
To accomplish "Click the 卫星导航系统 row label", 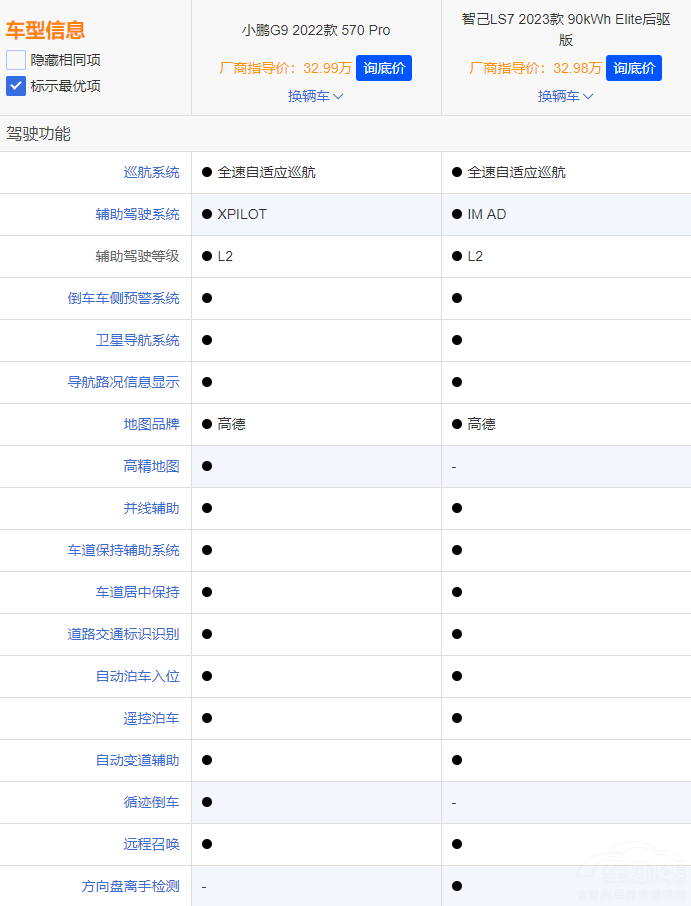I will point(137,340).
